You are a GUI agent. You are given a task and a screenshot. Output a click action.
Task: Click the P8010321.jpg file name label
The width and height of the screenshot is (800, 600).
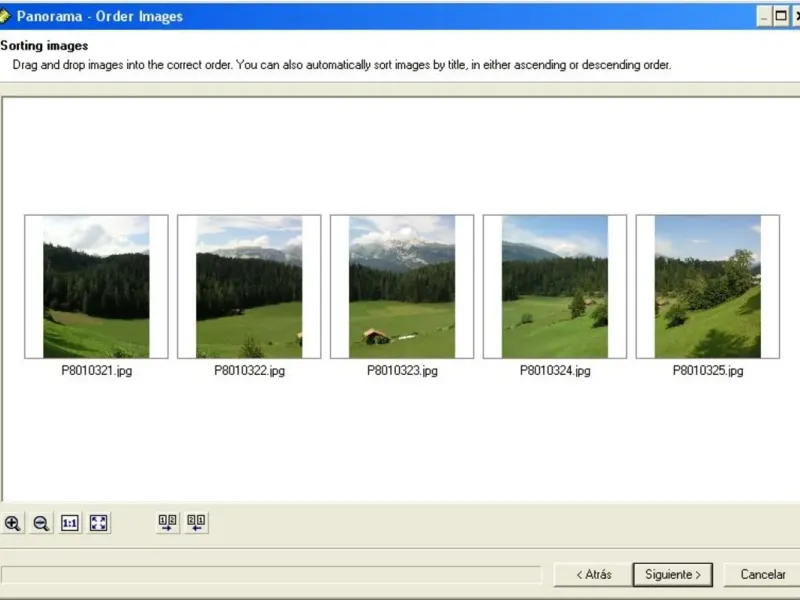point(96,371)
